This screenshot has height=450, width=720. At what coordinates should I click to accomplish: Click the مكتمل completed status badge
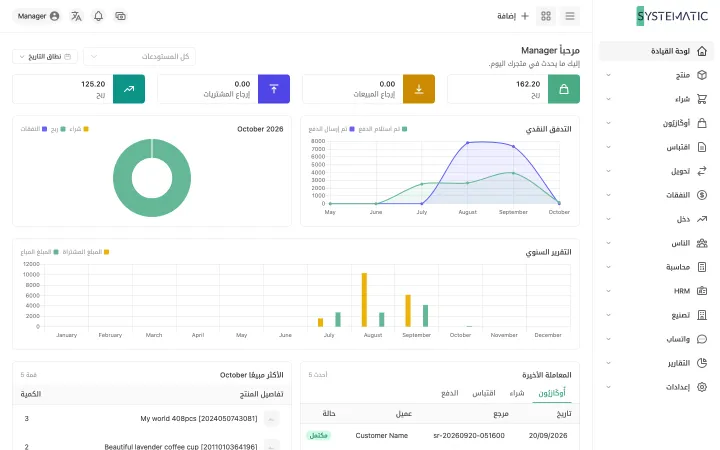(x=318, y=435)
